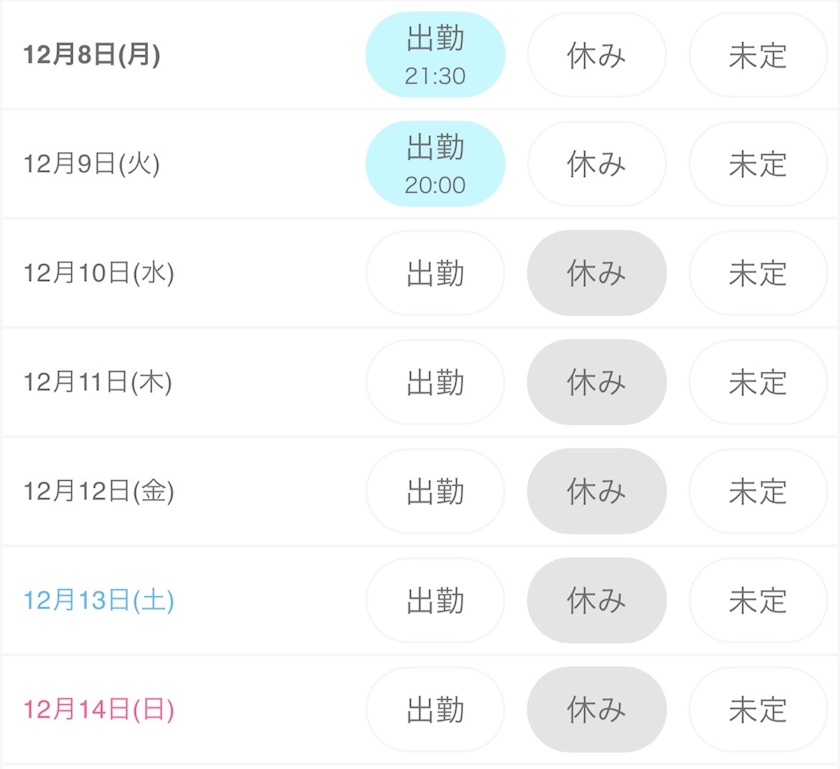The width and height of the screenshot is (840, 769).
Task: Set 12月11日(木) to 未定
Action: click(758, 382)
